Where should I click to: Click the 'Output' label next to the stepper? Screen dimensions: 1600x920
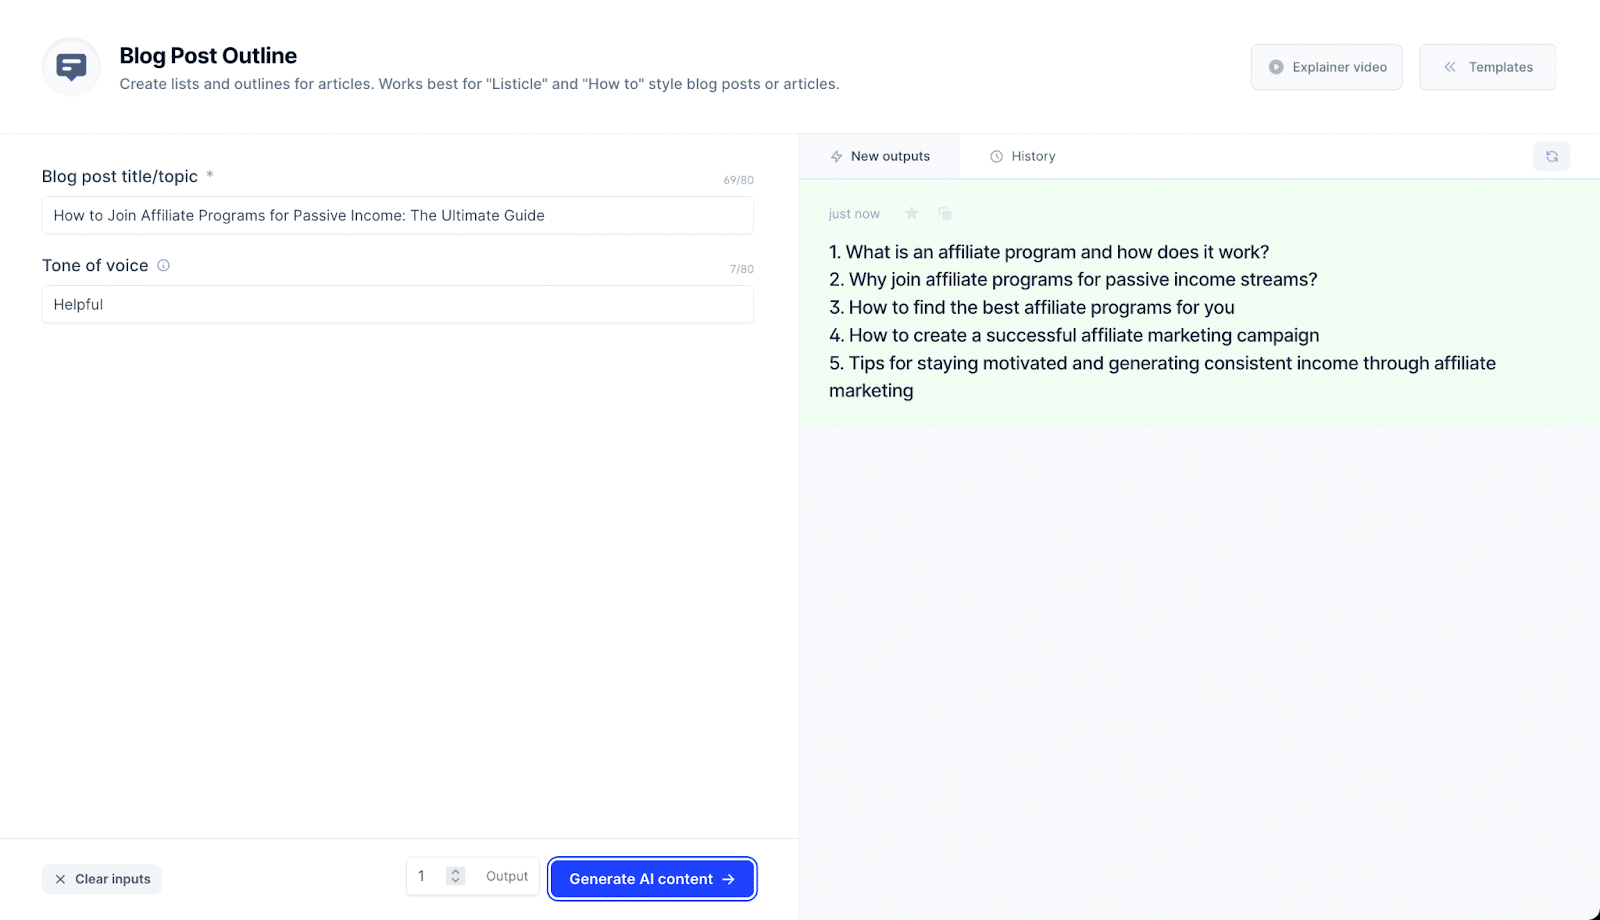coord(507,876)
